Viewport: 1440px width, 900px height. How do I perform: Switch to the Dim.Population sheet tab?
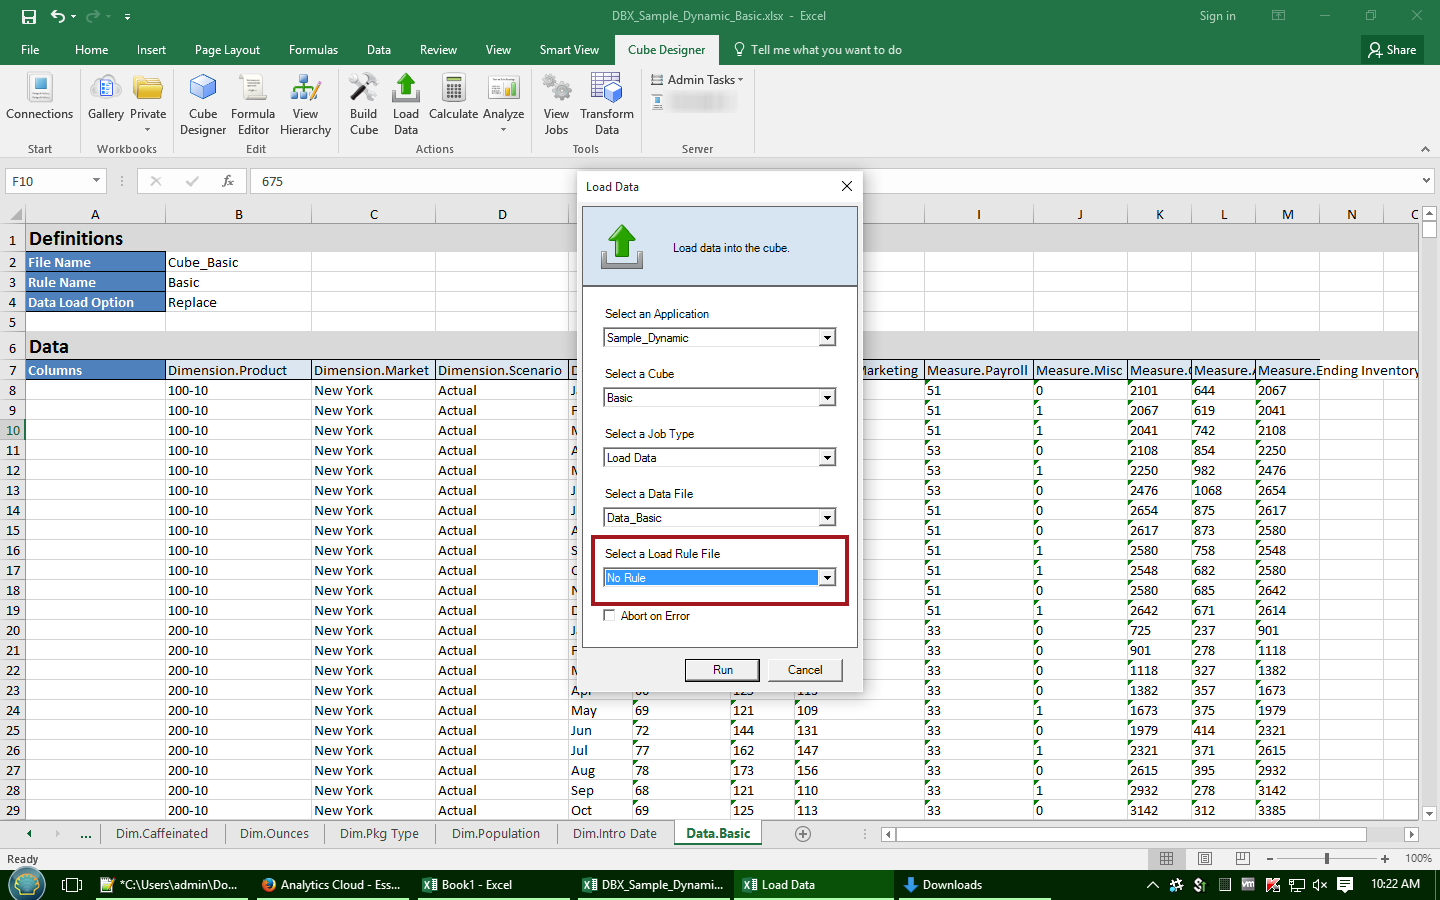point(495,833)
